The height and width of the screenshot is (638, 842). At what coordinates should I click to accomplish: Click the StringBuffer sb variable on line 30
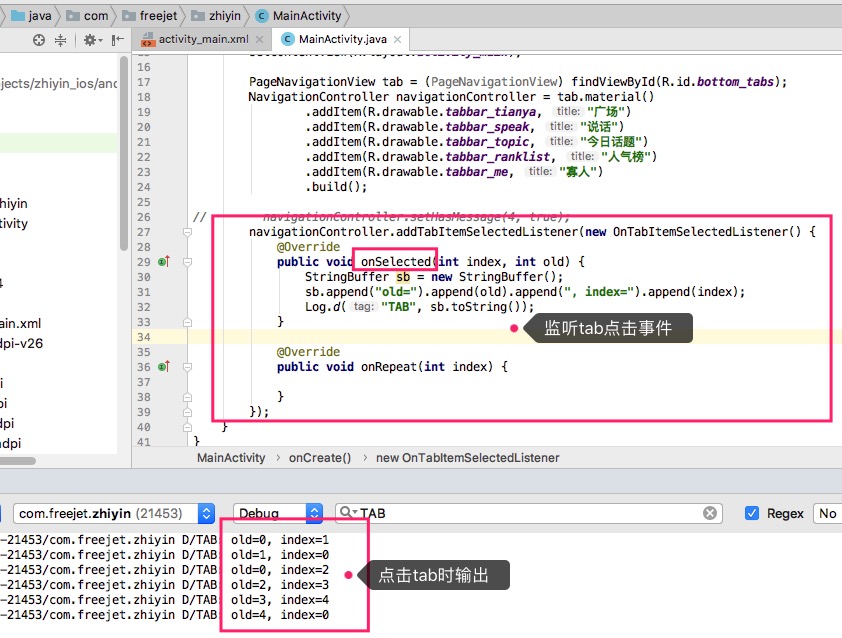tap(403, 277)
